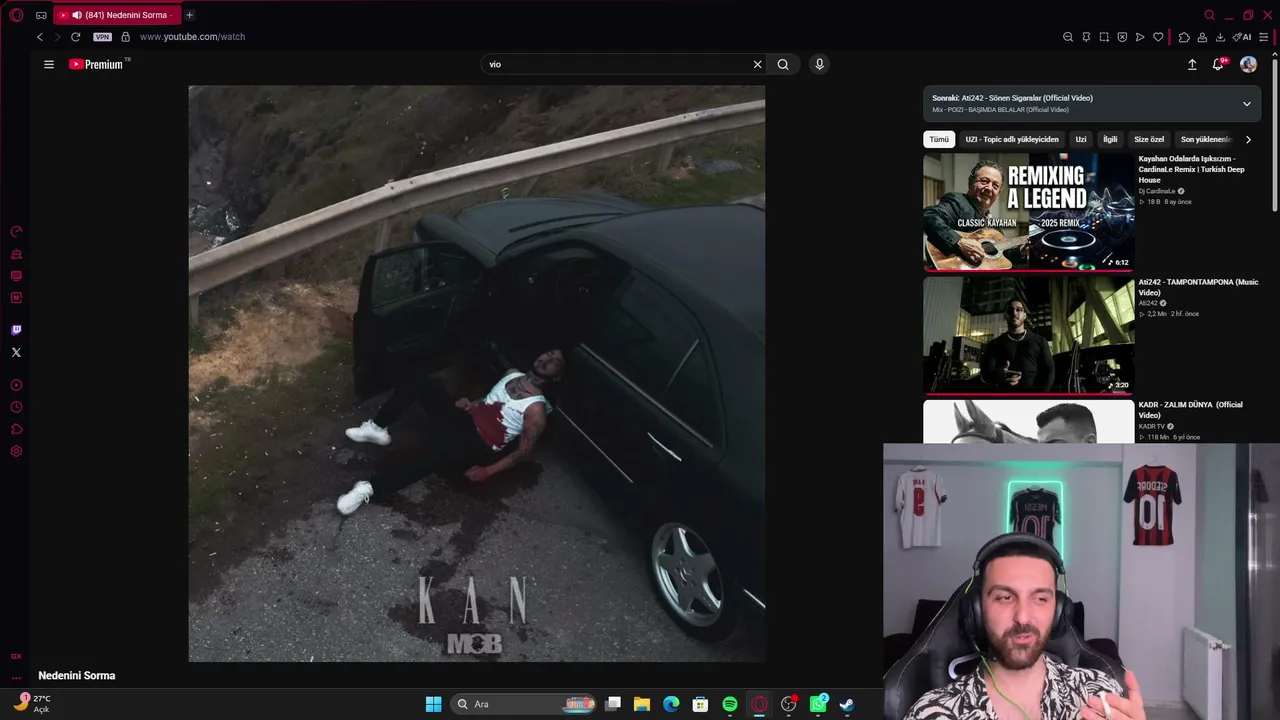Toggle the Opera VPN badge
The width and height of the screenshot is (1280, 720).
[x=103, y=37]
